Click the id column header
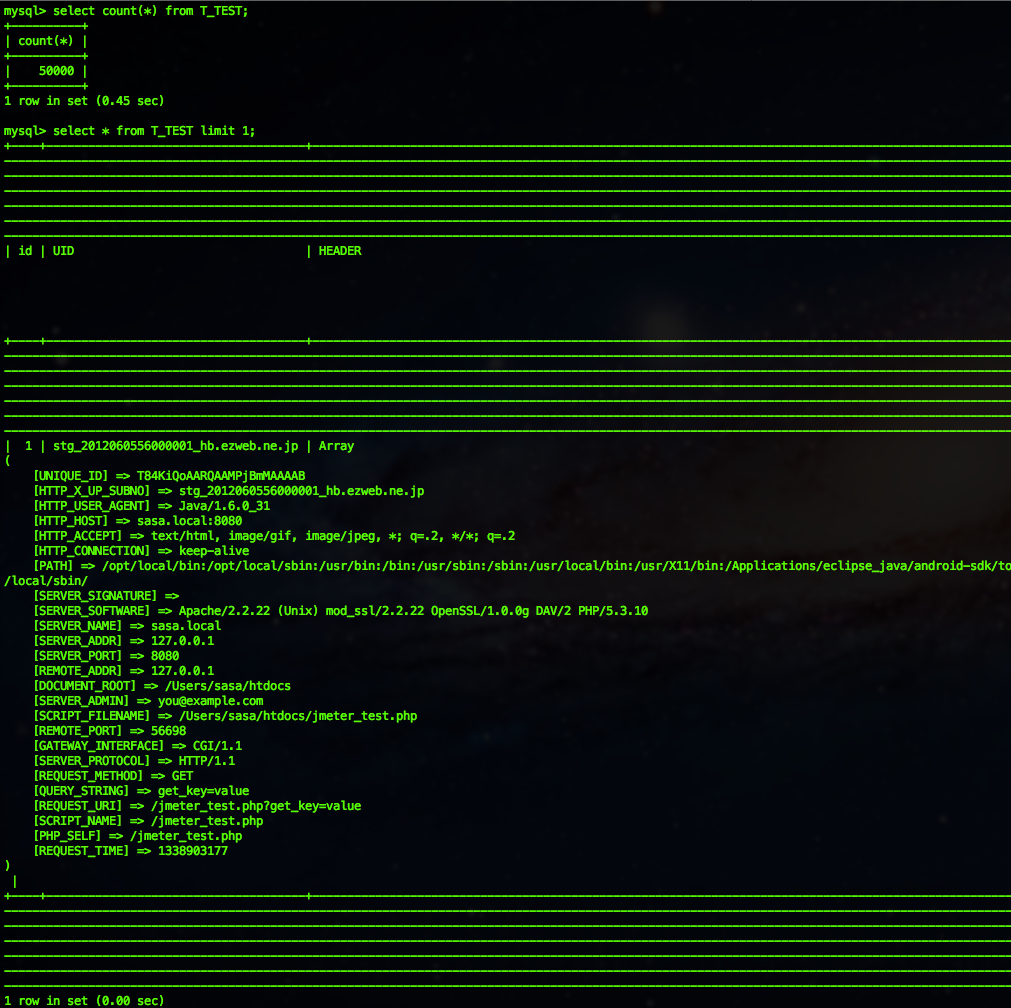This screenshot has height=1008, width=1011. [25, 251]
